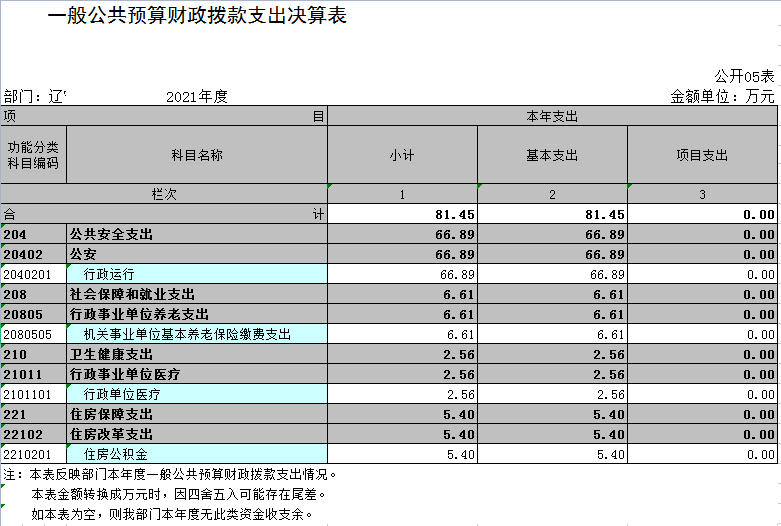
Task: Select the 小计 value in the 行政运行 row
Action: pos(402,274)
